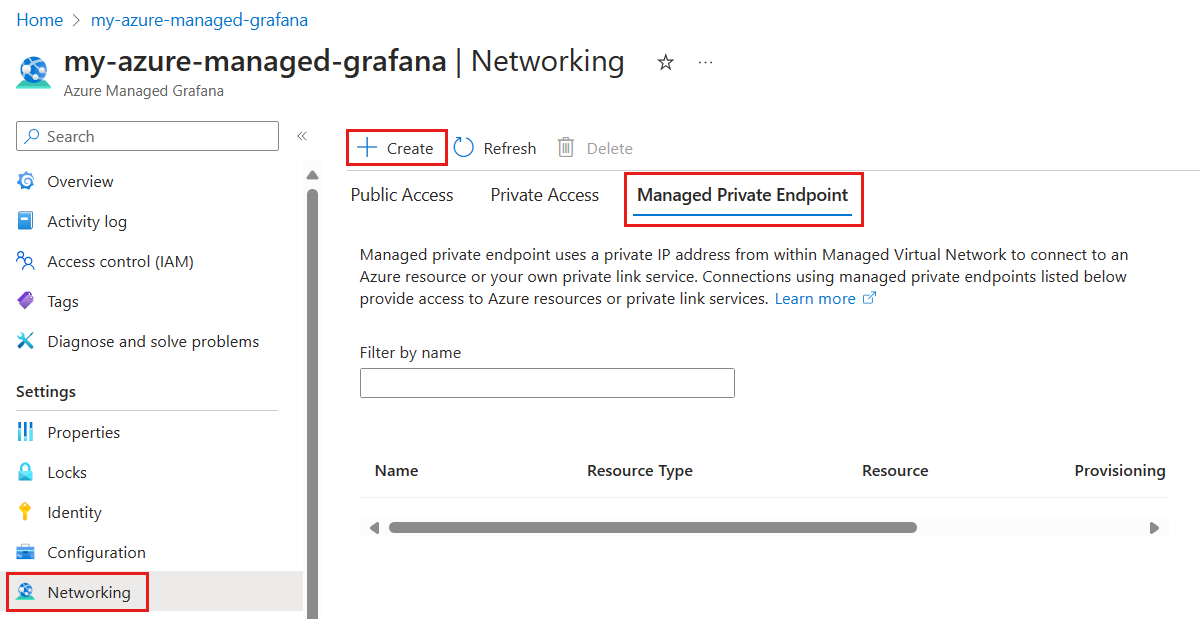This screenshot has height=619, width=1200.
Task: Click the Identity key icon
Action: 26,512
